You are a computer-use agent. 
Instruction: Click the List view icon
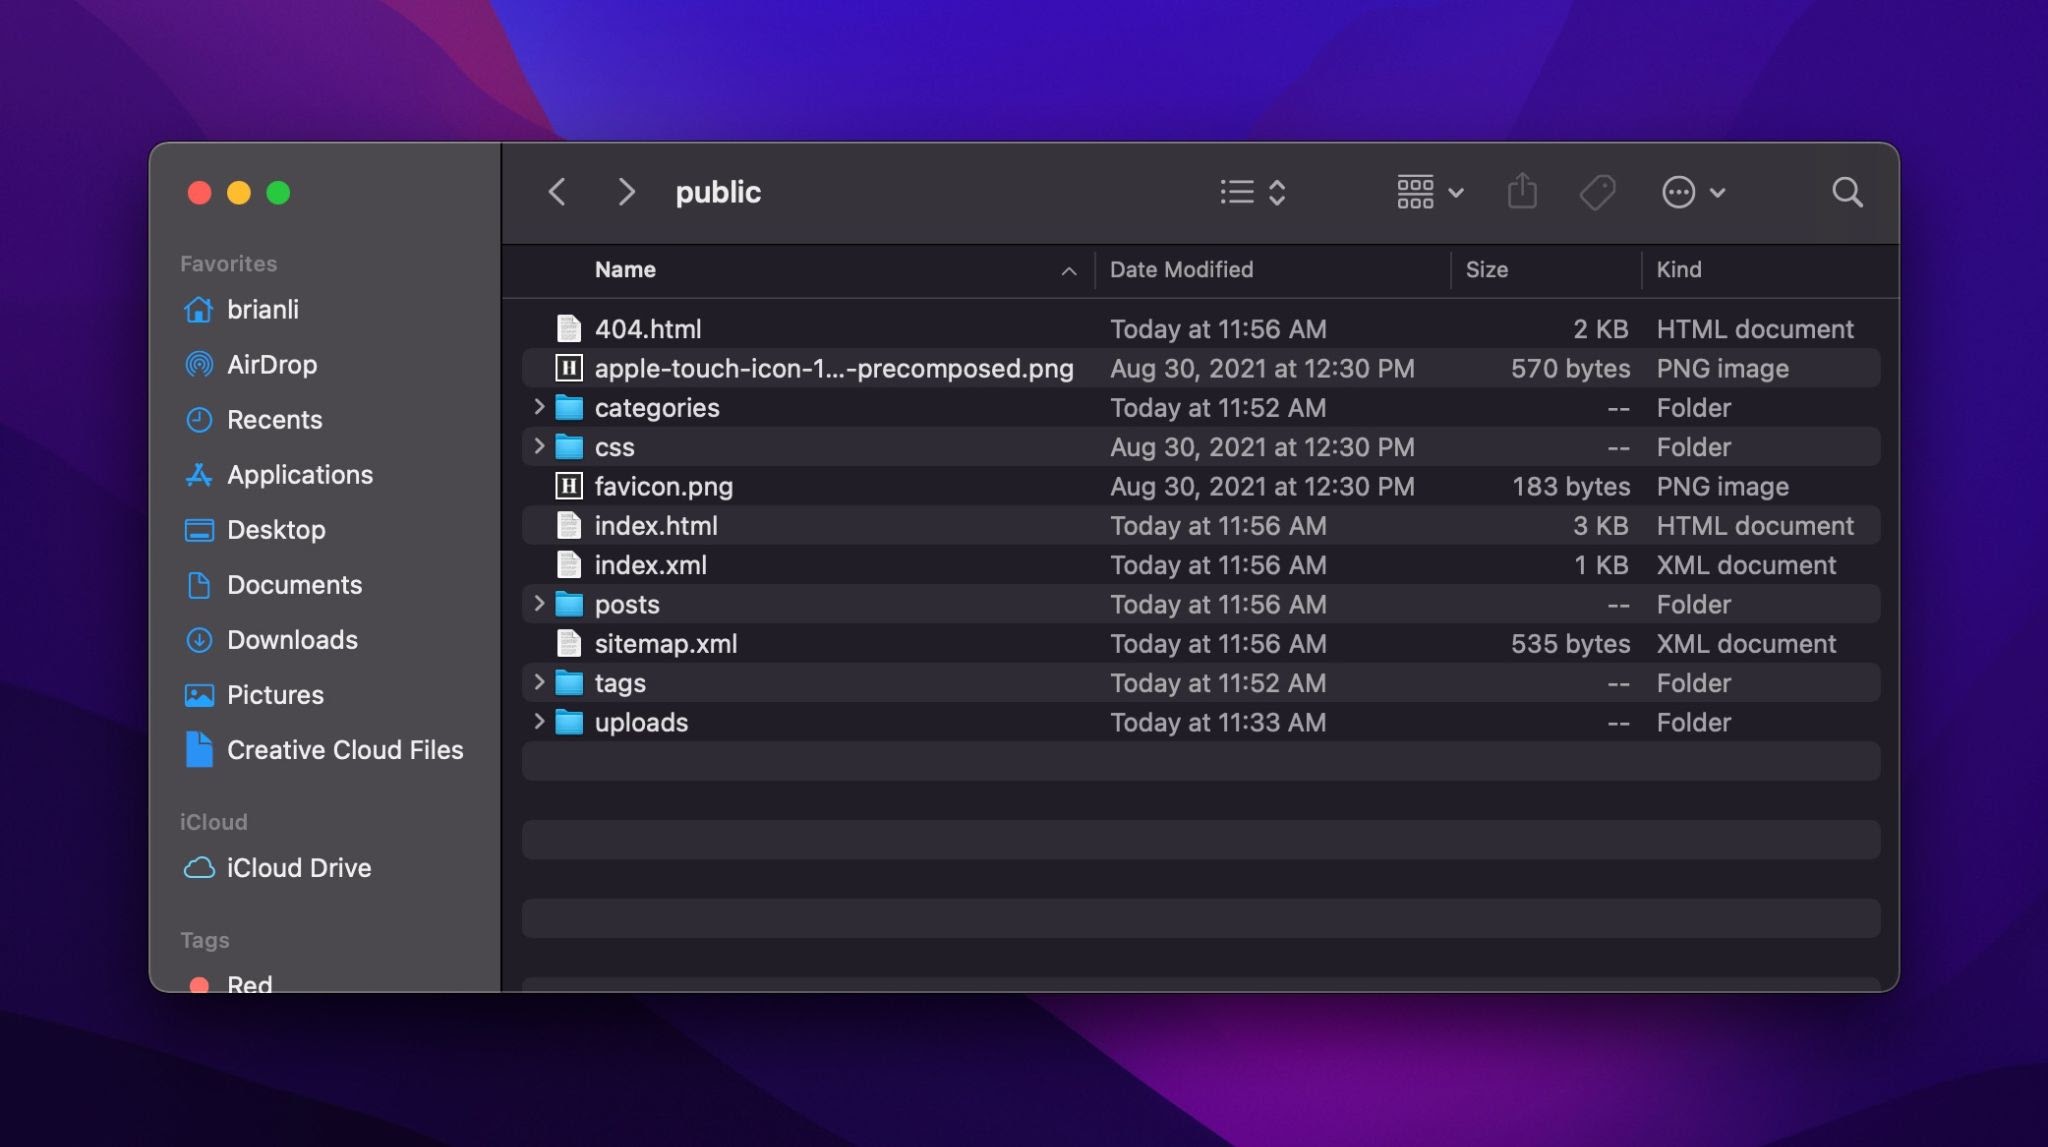tap(1235, 190)
